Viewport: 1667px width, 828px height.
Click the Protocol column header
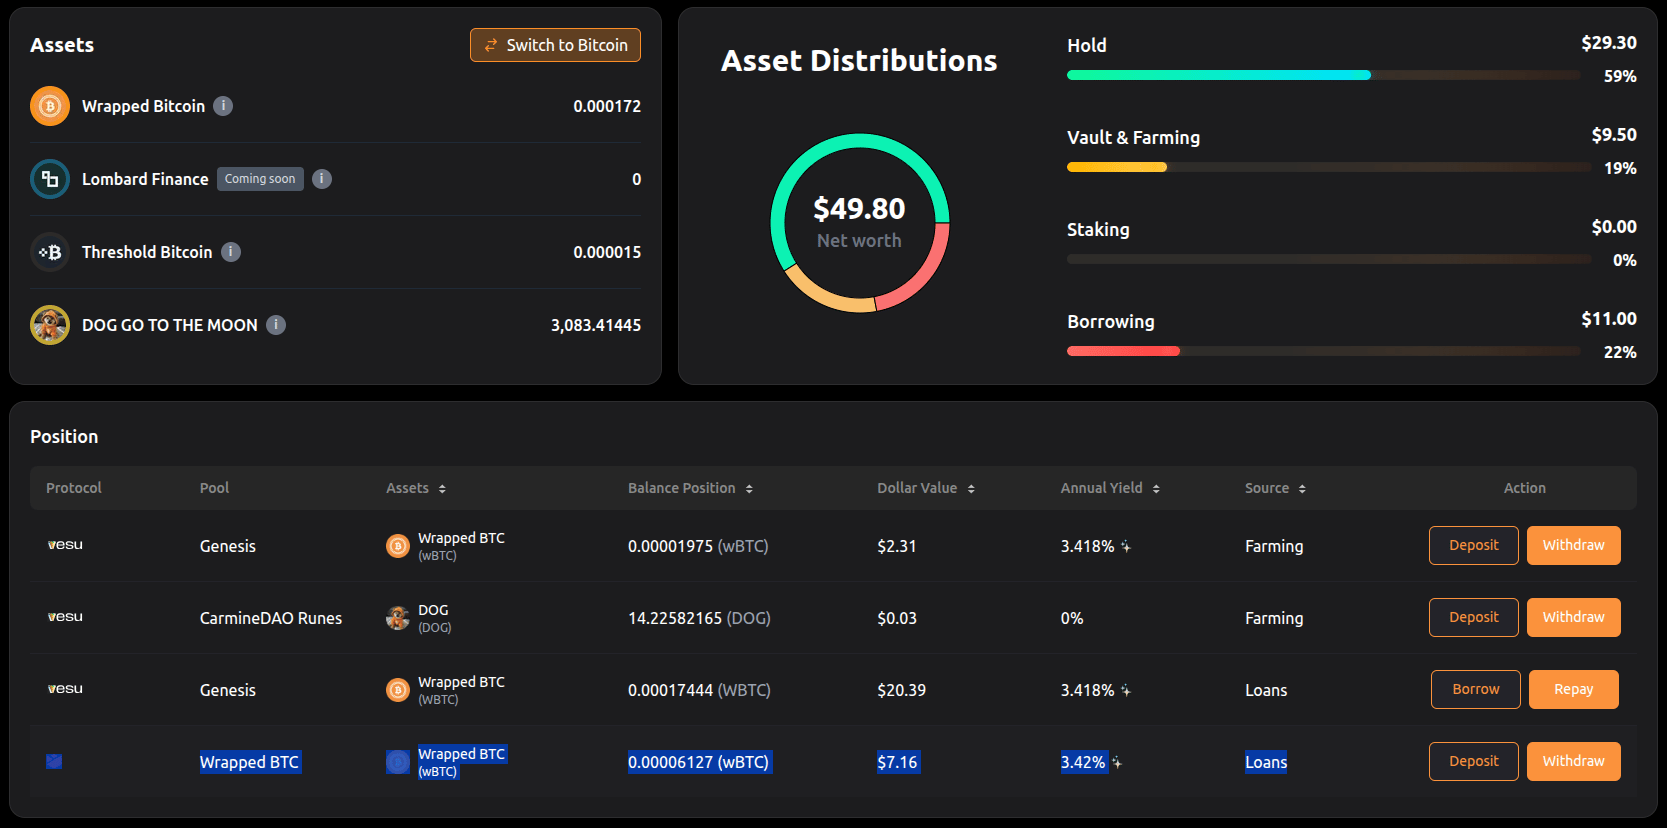[74, 488]
